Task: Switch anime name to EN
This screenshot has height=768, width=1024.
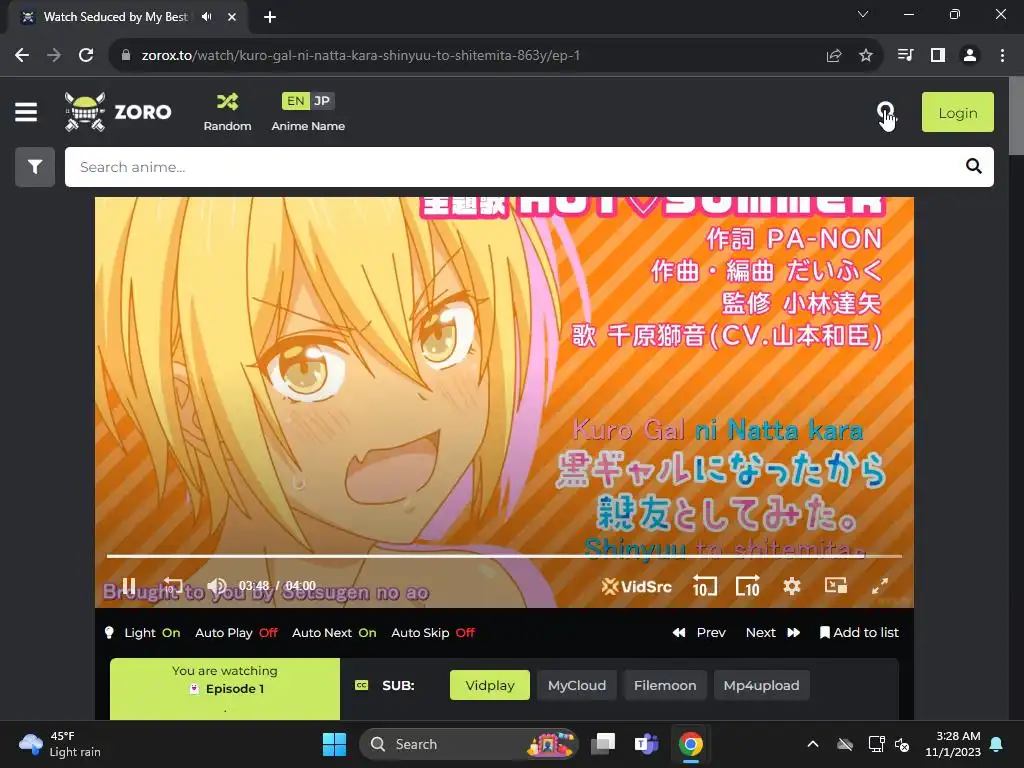Action: pyautogui.click(x=295, y=101)
